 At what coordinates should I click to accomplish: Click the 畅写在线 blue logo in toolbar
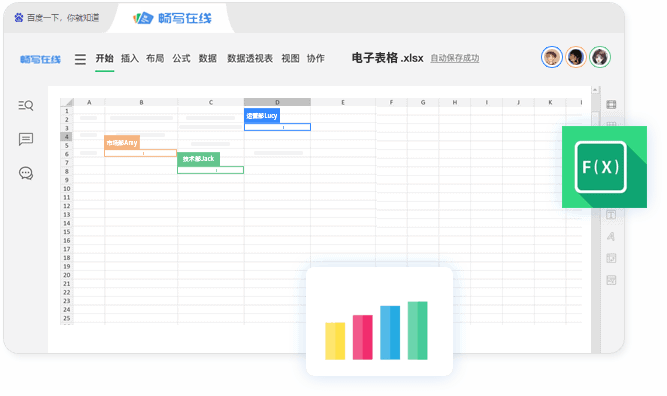coord(40,60)
